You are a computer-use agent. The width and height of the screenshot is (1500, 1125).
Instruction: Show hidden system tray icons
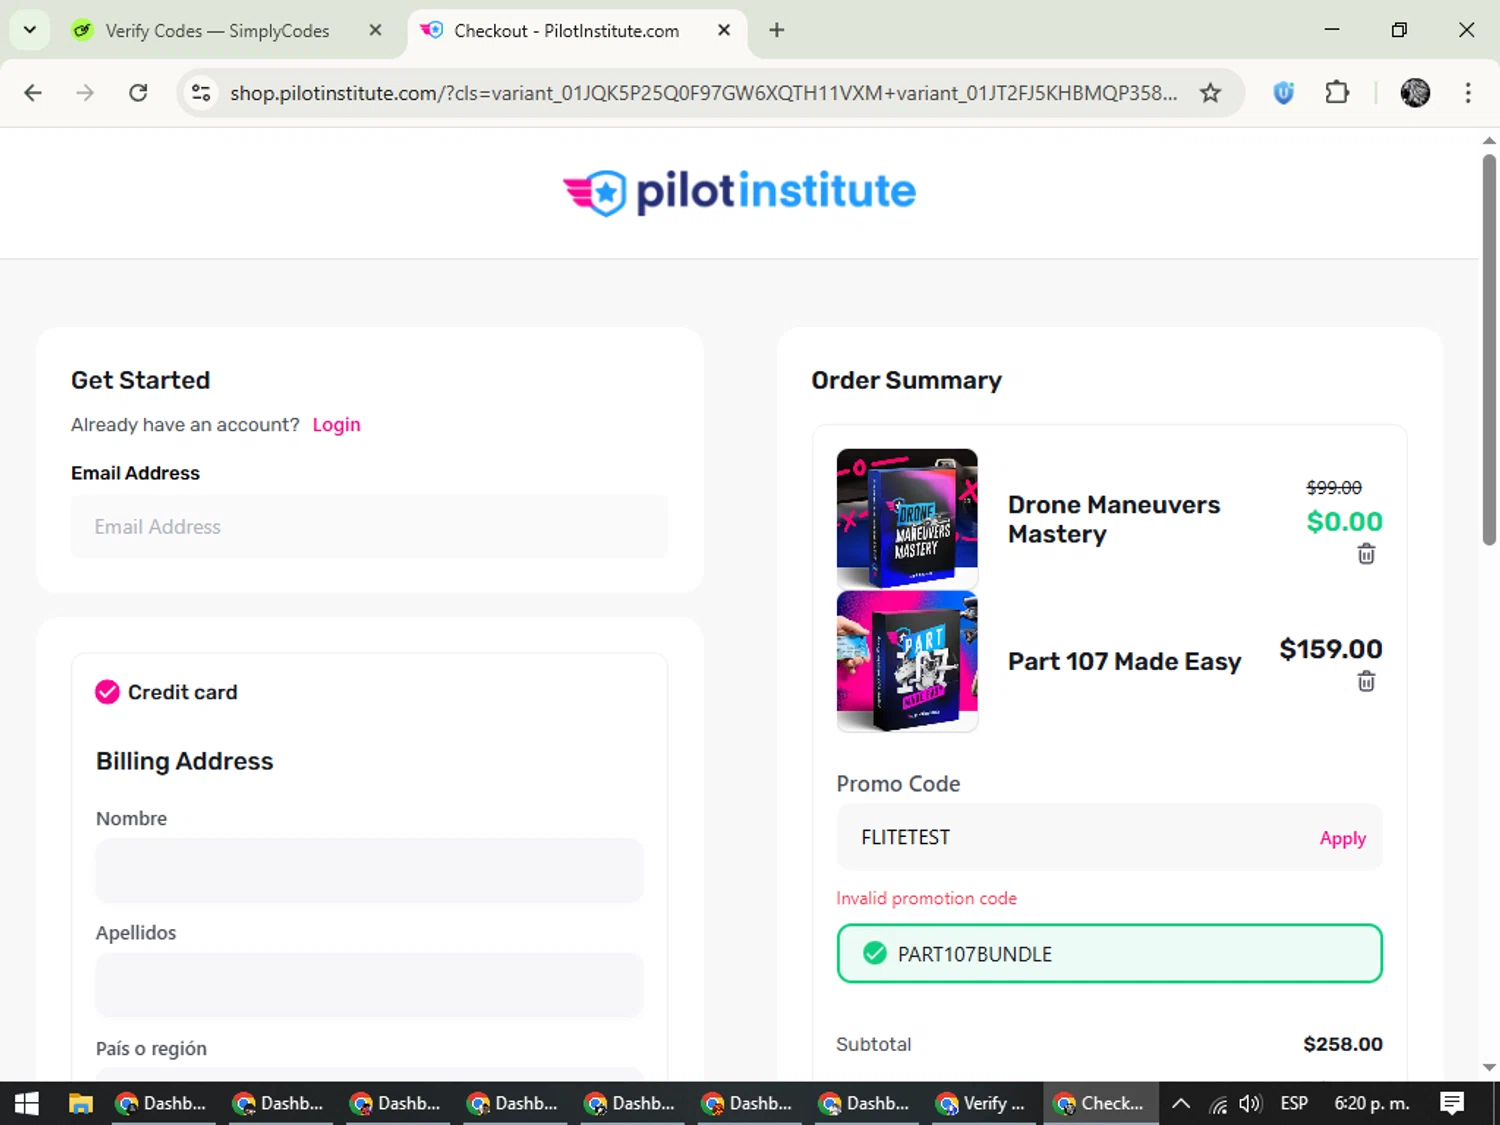coord(1181,1104)
